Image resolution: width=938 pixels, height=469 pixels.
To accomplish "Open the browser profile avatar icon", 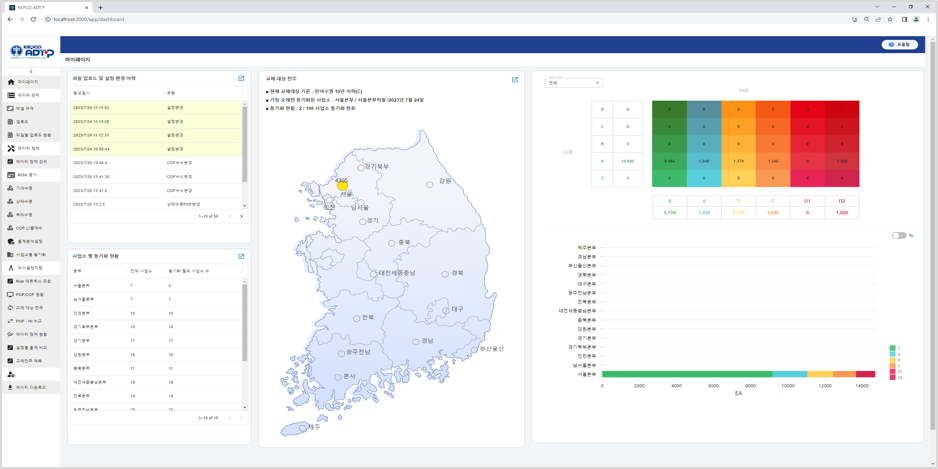I will click(916, 19).
